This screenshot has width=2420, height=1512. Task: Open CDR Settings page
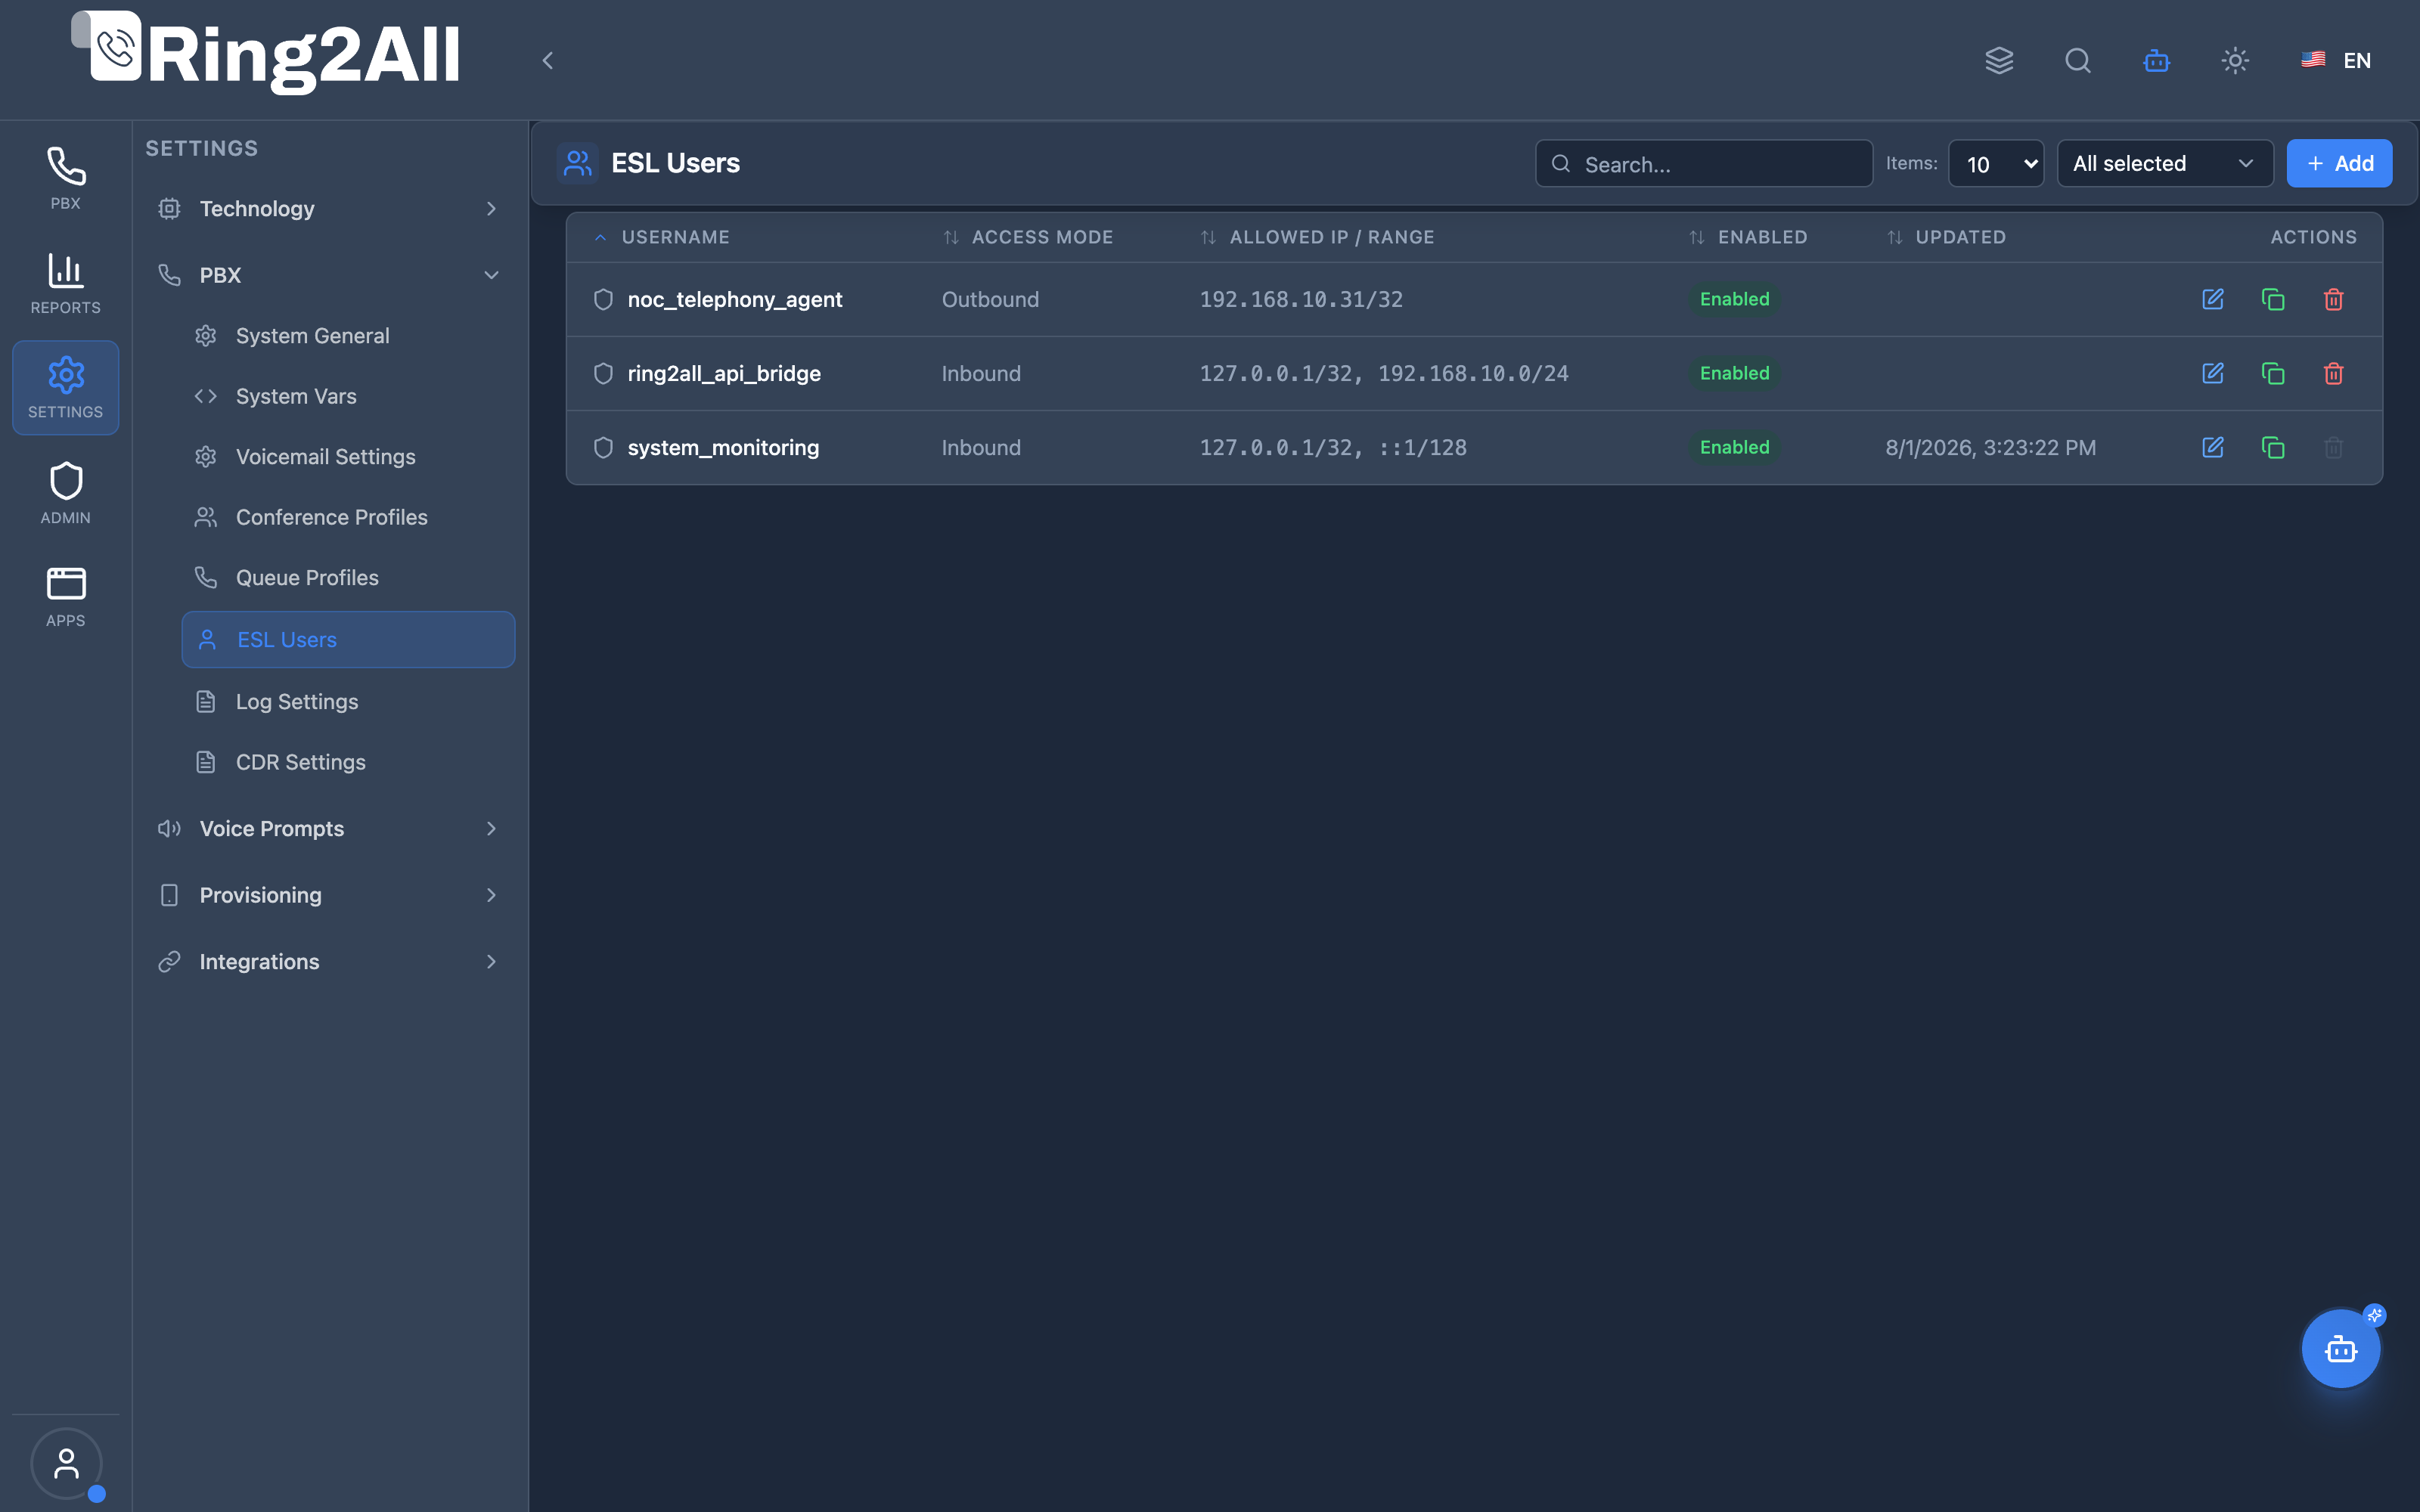point(348,762)
